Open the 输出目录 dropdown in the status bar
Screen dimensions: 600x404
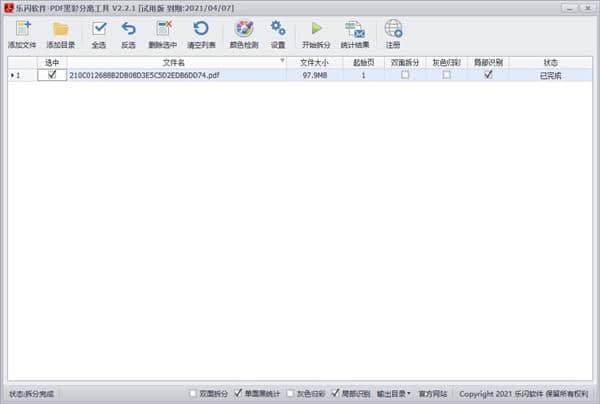tap(394, 394)
